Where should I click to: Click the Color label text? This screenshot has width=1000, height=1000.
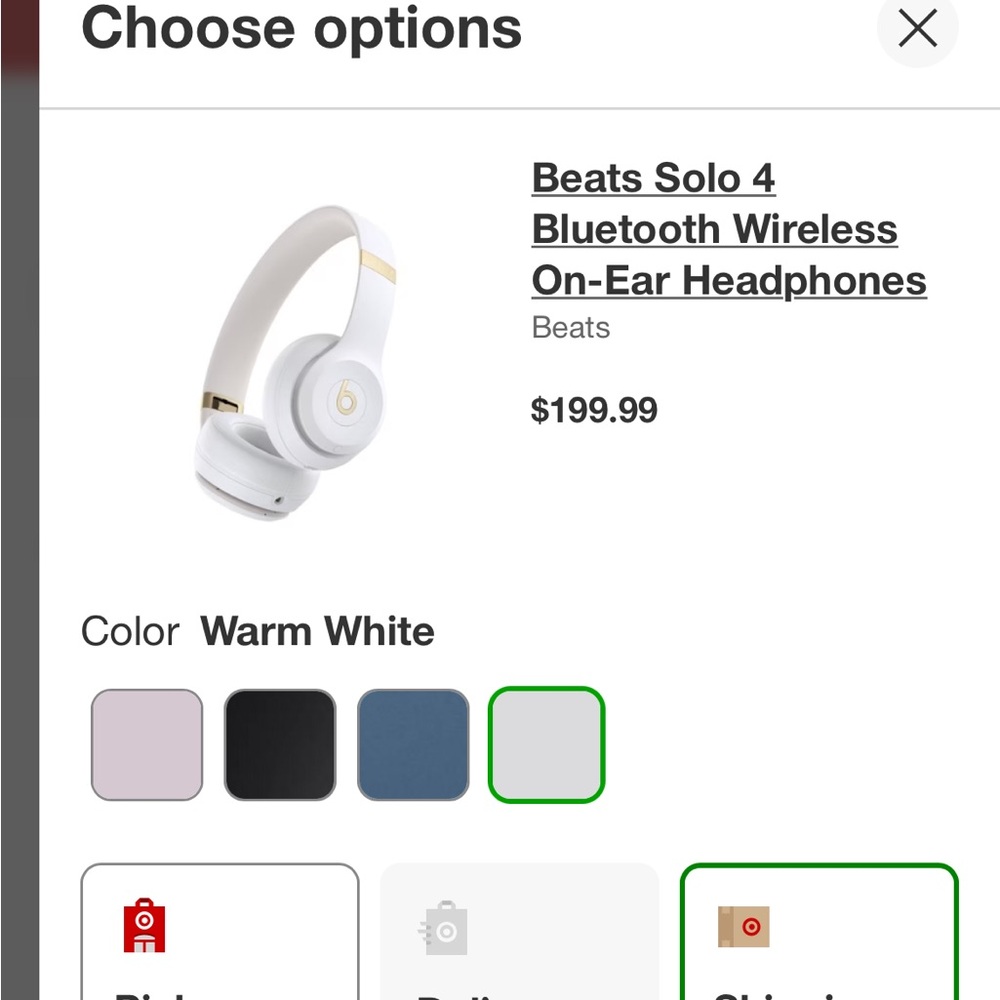[130, 632]
